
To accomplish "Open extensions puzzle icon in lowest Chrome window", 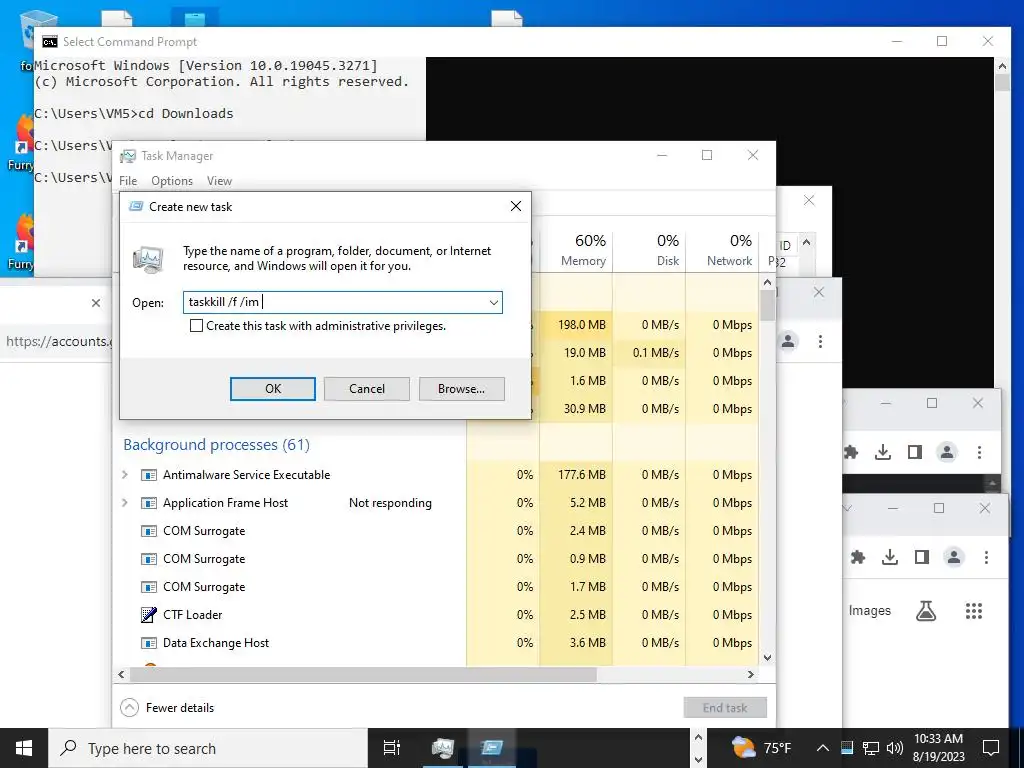I will click(x=857, y=557).
